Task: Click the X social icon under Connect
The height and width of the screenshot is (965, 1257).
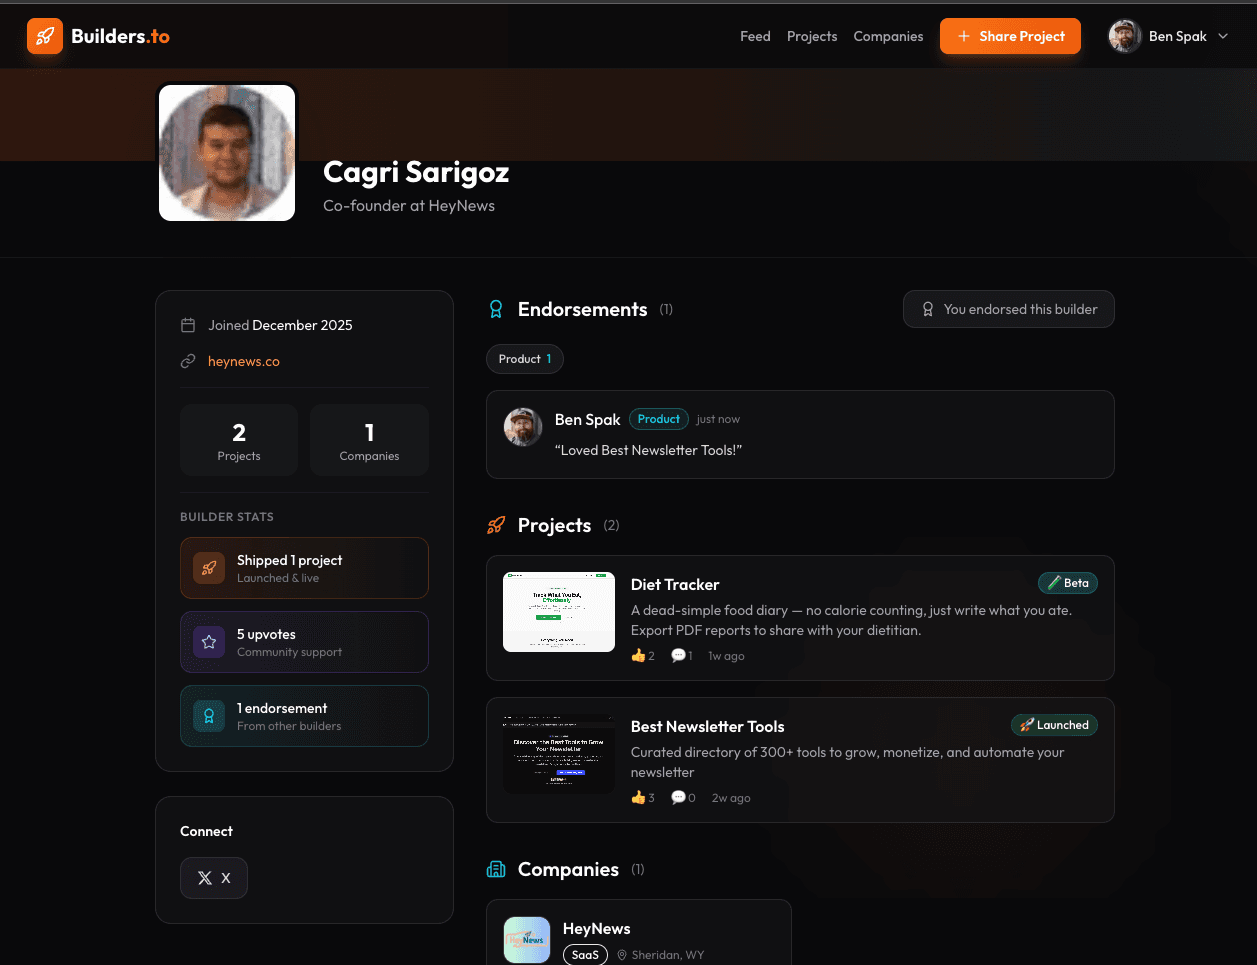Action: (205, 878)
